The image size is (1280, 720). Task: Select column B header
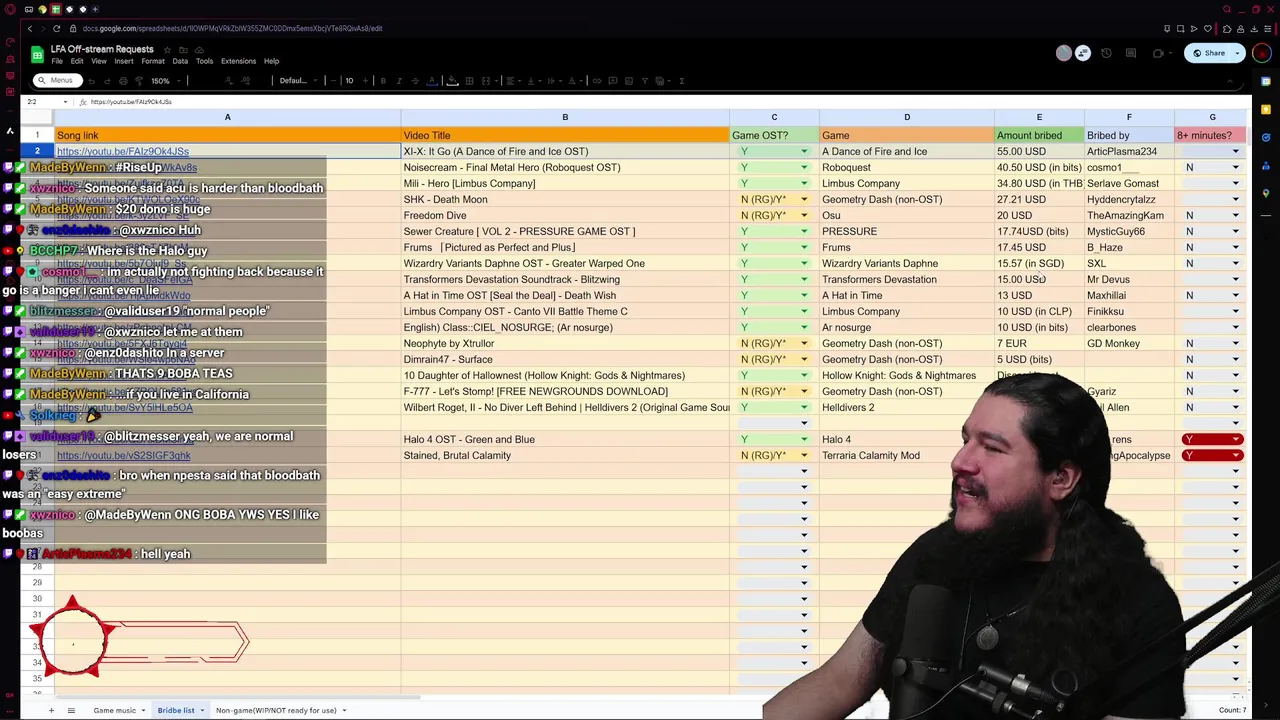point(565,118)
